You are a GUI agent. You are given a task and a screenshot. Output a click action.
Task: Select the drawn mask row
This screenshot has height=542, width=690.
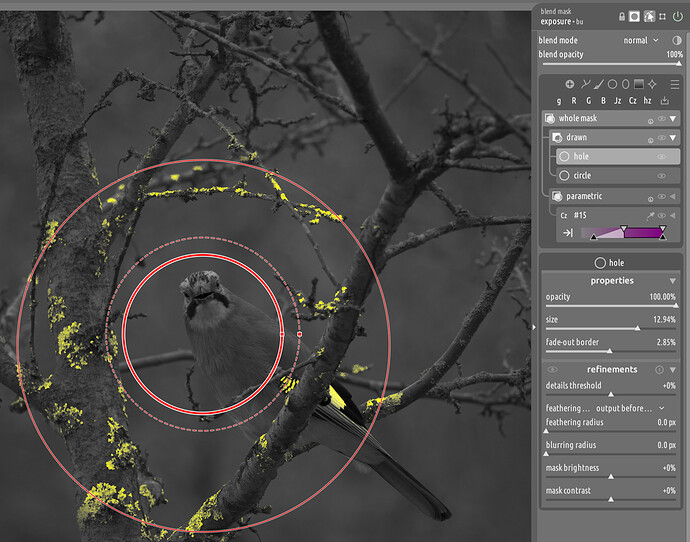coord(614,137)
